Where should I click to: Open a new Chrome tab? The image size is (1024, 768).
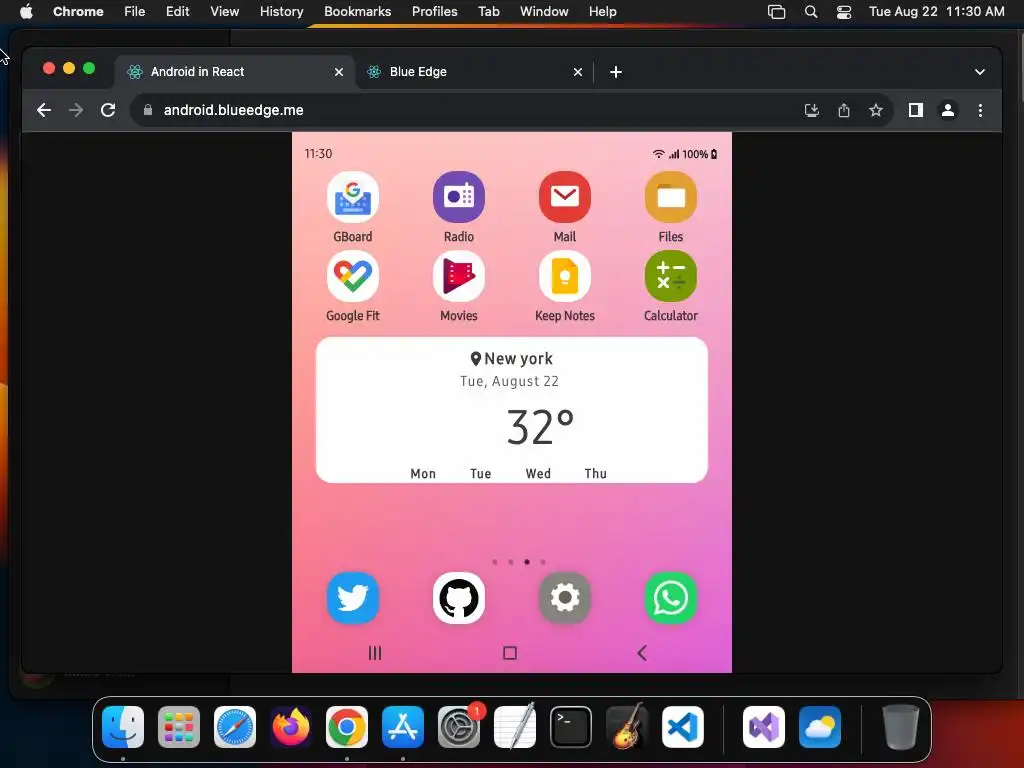point(616,72)
